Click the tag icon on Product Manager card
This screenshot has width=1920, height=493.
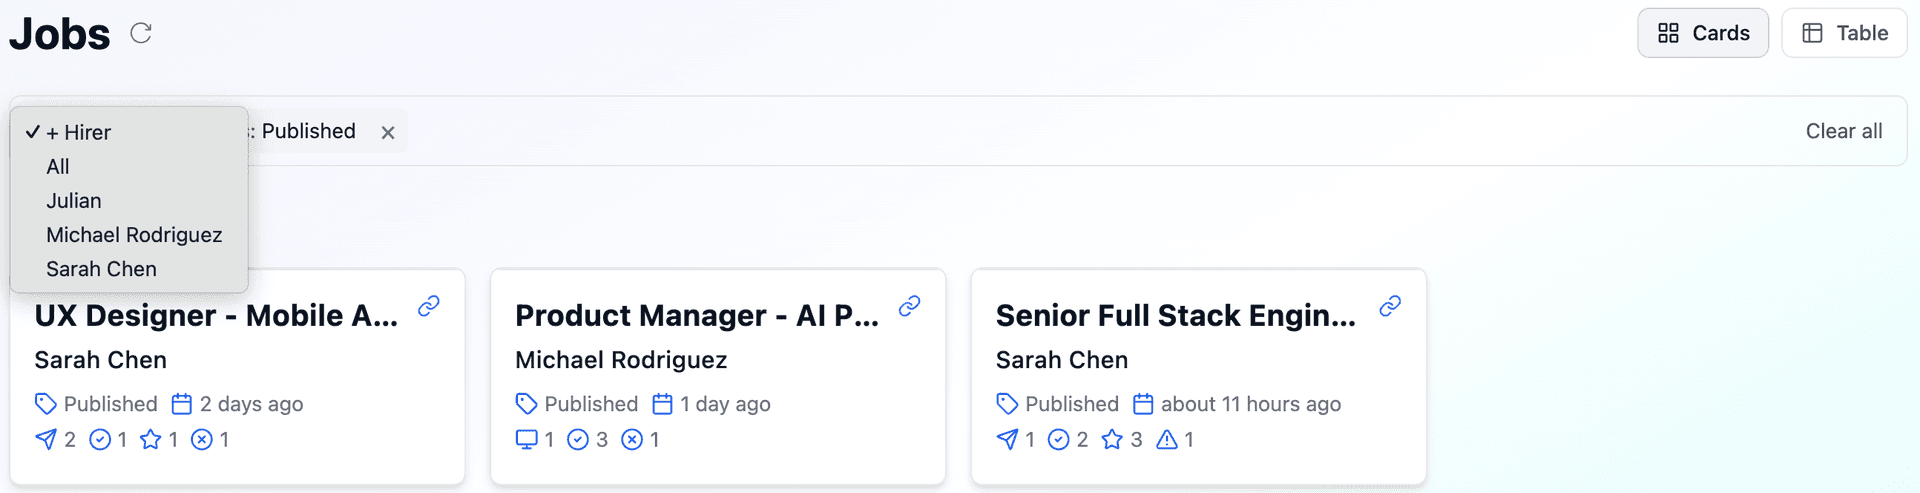tap(526, 404)
